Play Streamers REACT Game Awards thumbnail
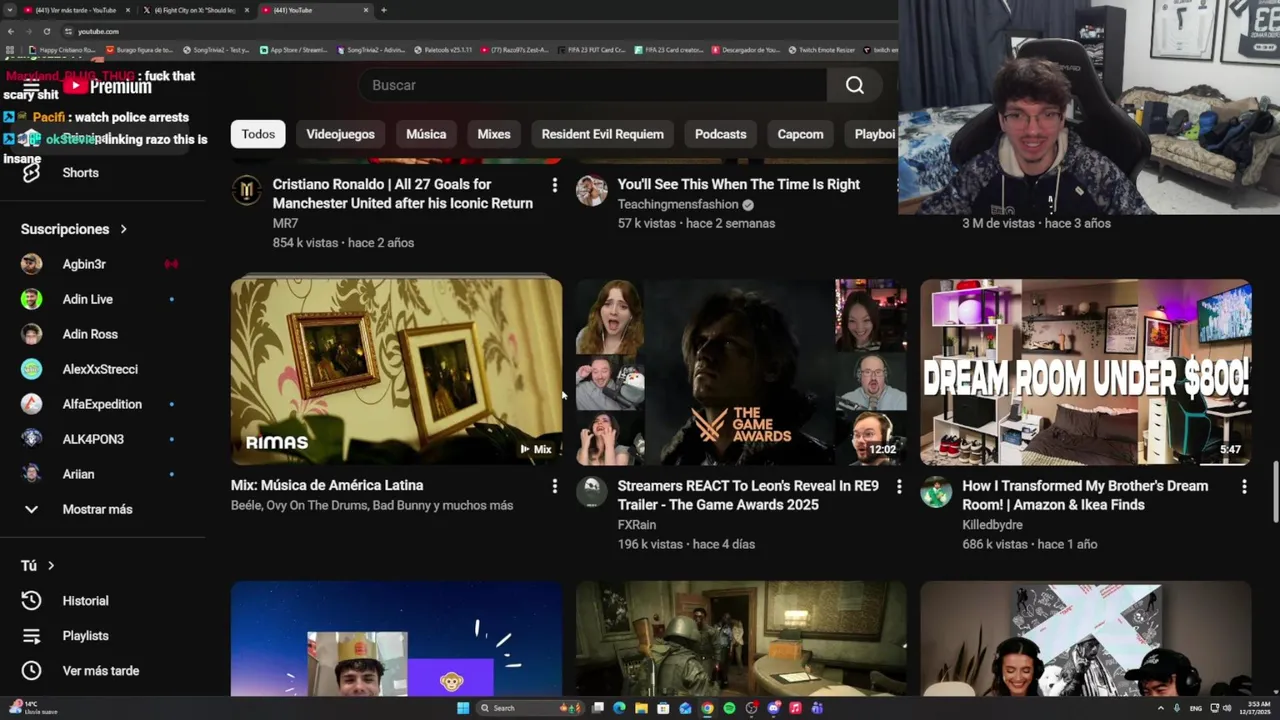Image resolution: width=1280 pixels, height=720 pixels. pos(742,372)
